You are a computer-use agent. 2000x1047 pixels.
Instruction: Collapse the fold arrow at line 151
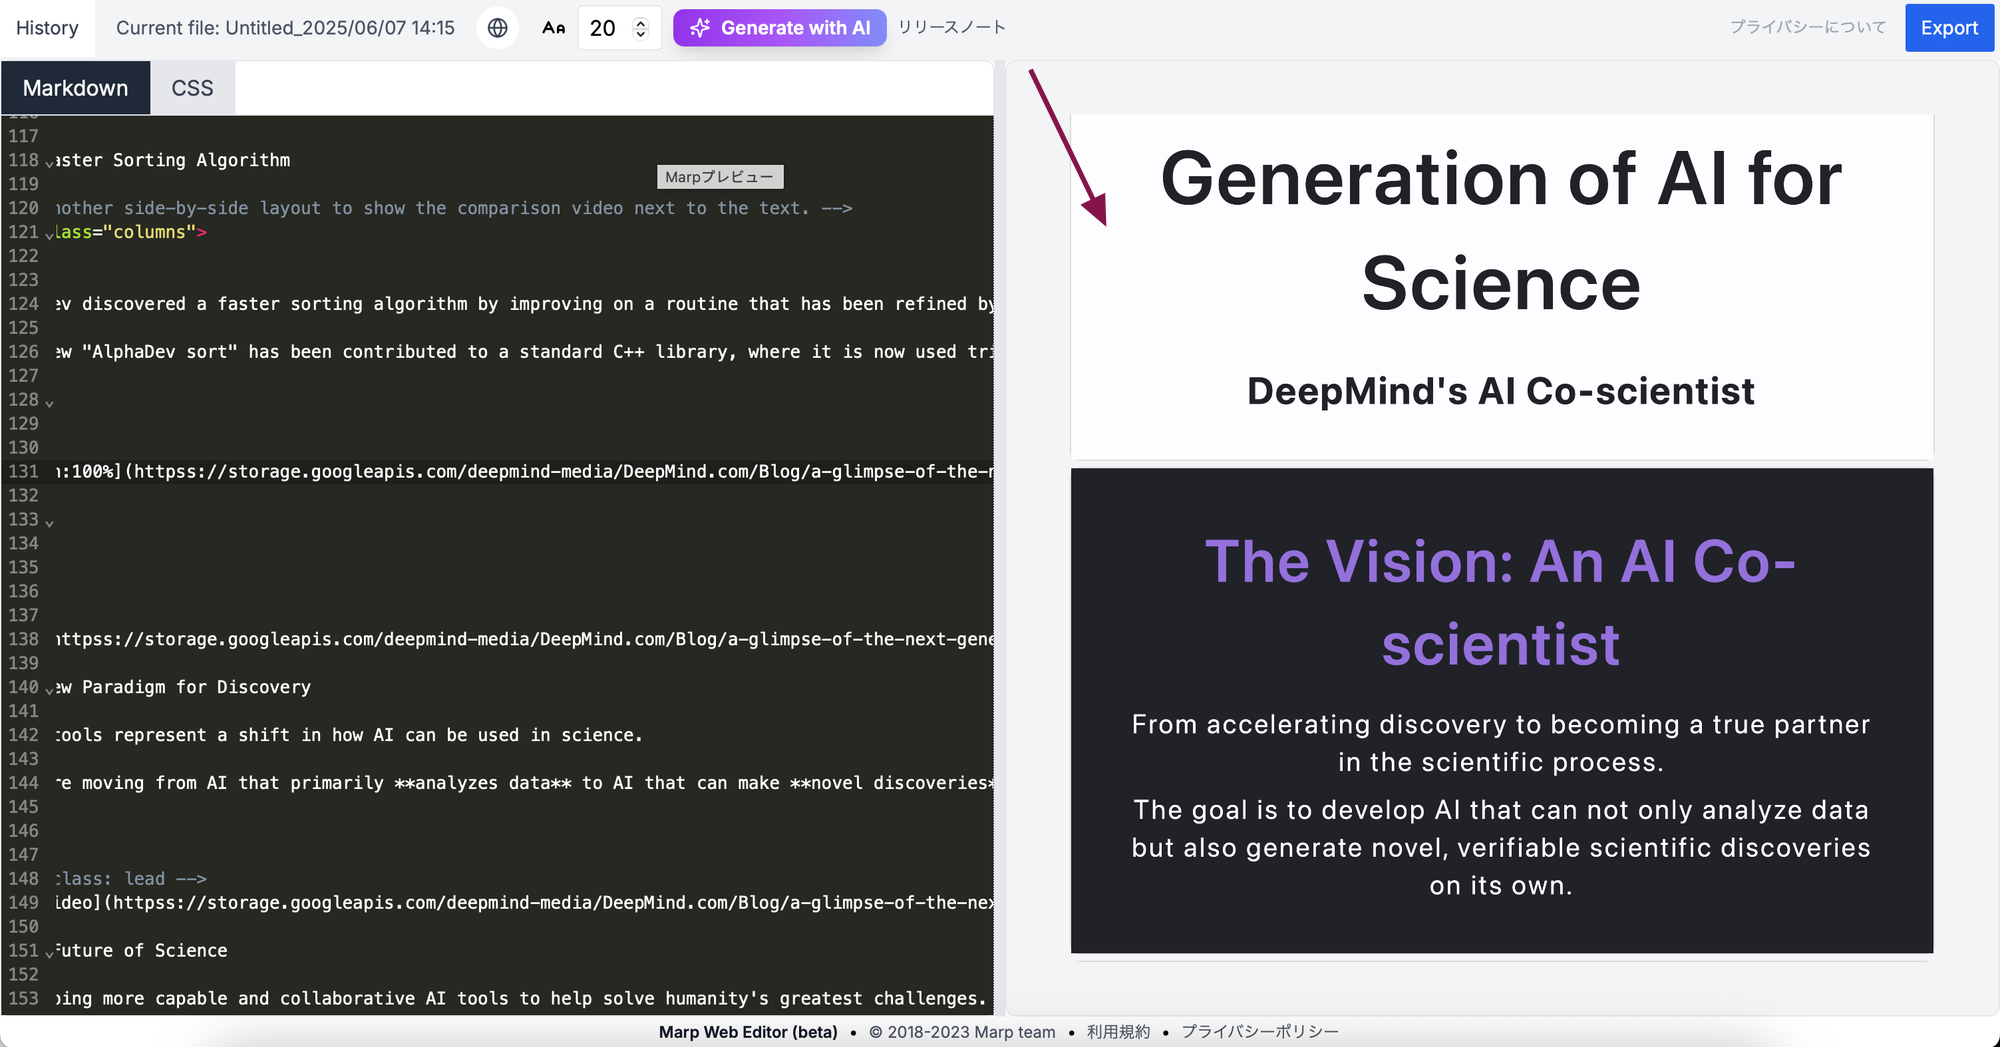[x=49, y=953]
